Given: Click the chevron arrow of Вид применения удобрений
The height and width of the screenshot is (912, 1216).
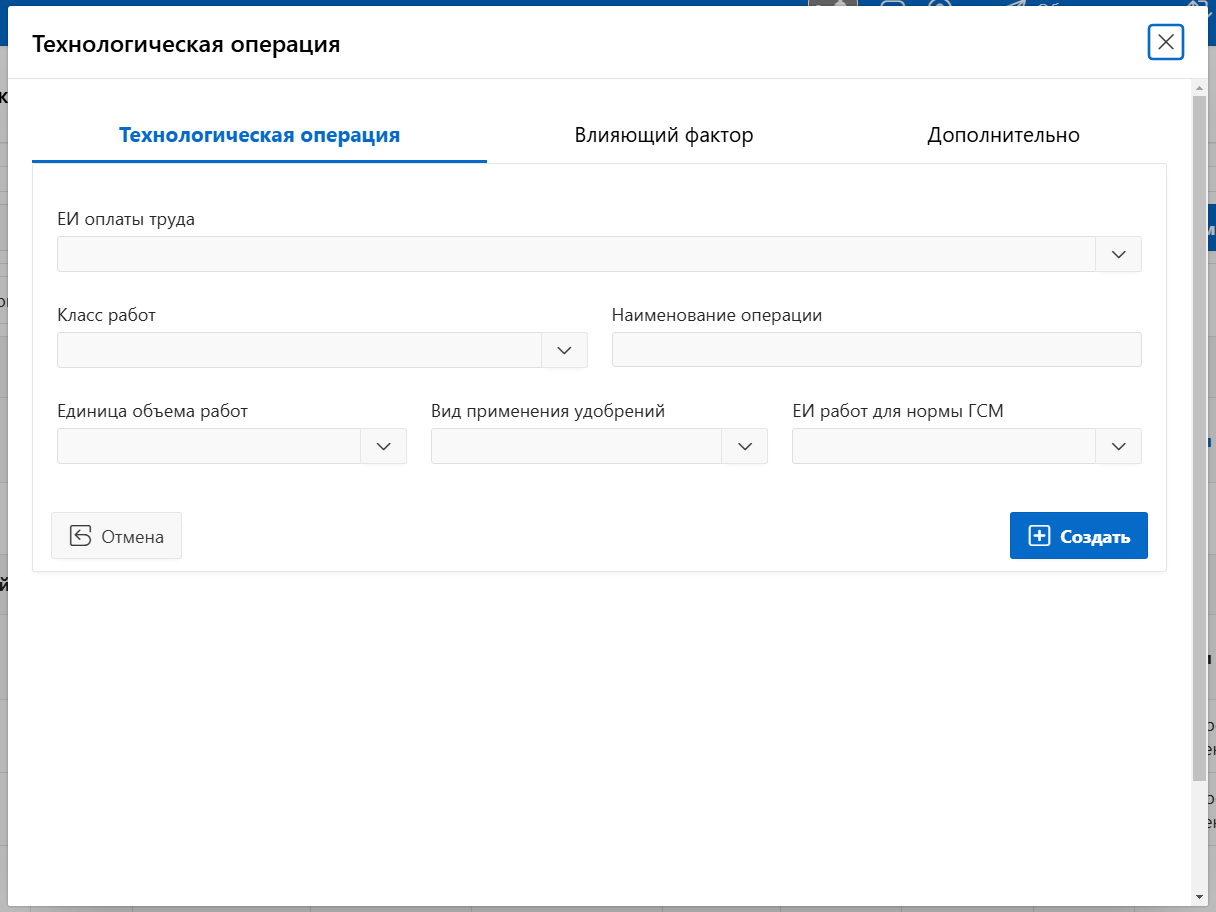Looking at the screenshot, I should (744, 446).
